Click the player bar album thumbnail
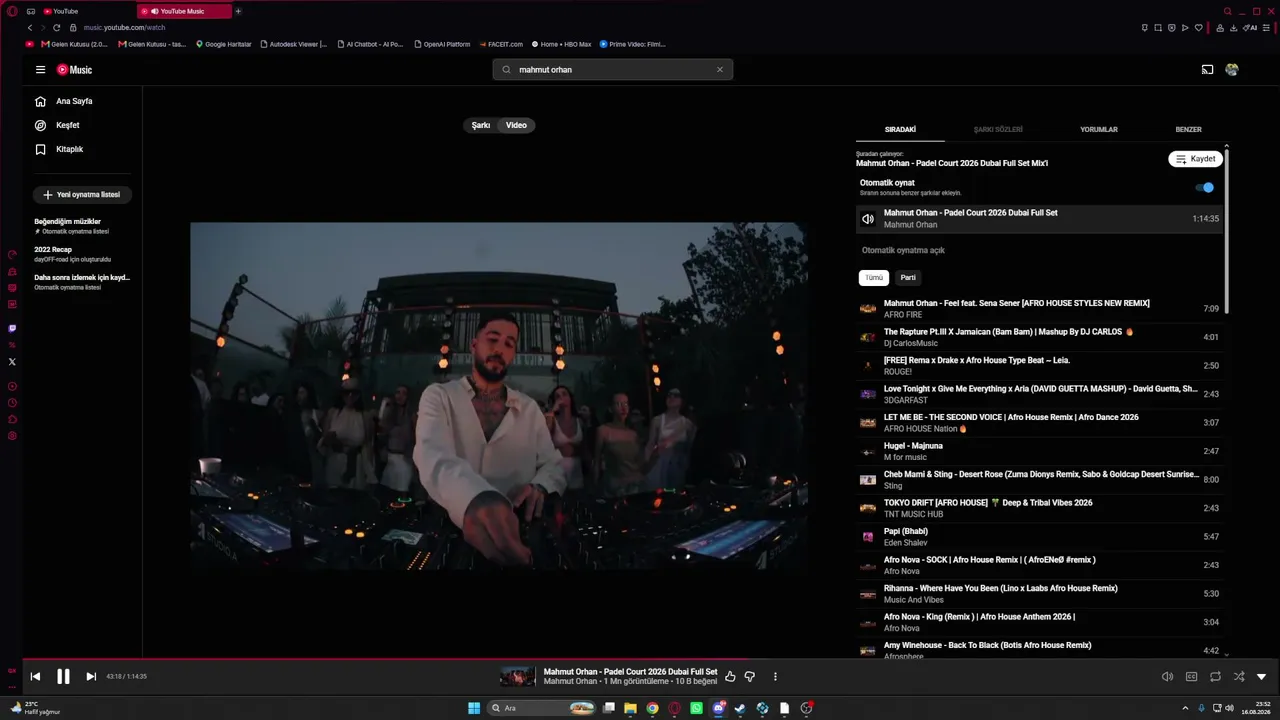The image size is (1280, 720). [x=518, y=677]
